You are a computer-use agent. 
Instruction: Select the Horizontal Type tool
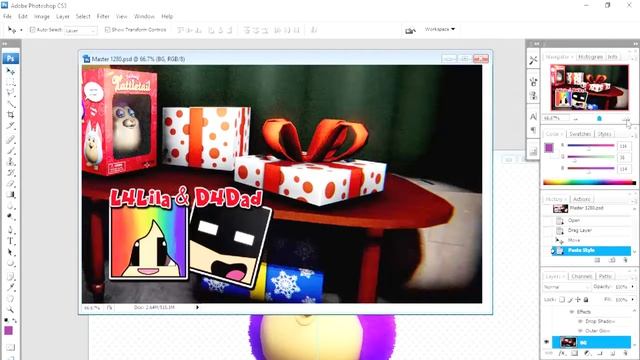pos(10,241)
